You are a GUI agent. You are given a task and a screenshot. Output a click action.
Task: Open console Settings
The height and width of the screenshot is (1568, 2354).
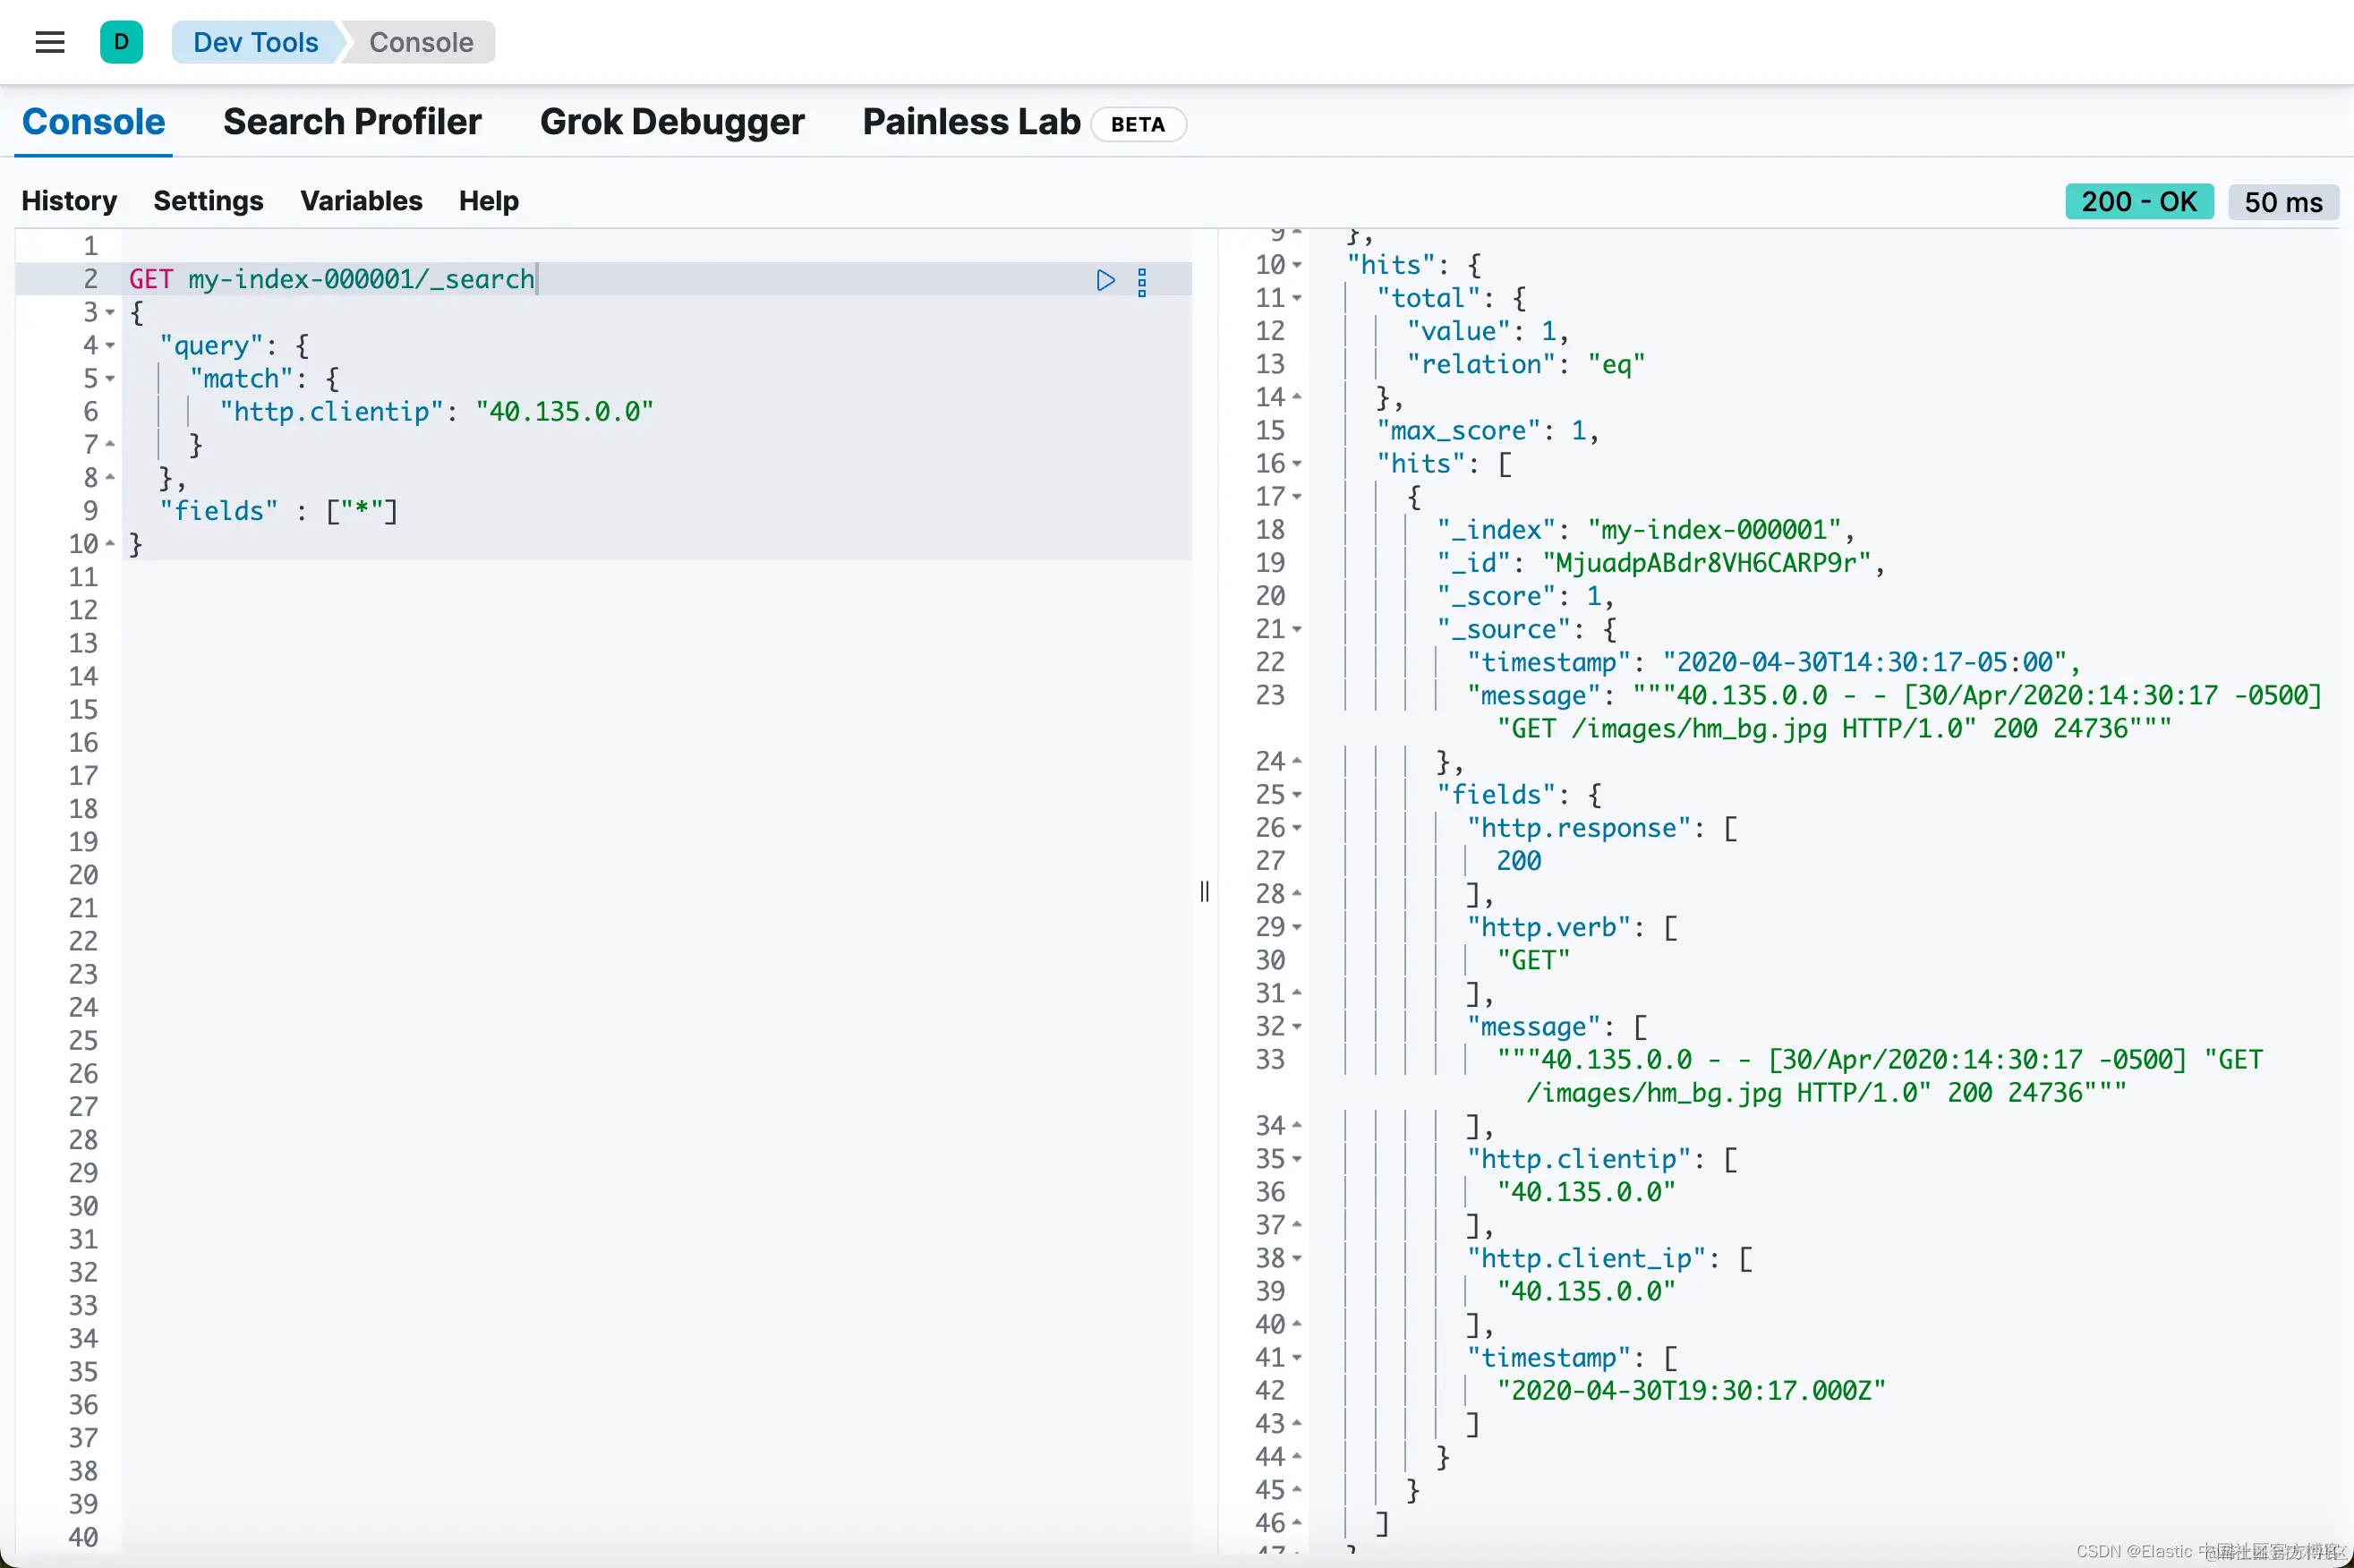click(x=208, y=201)
